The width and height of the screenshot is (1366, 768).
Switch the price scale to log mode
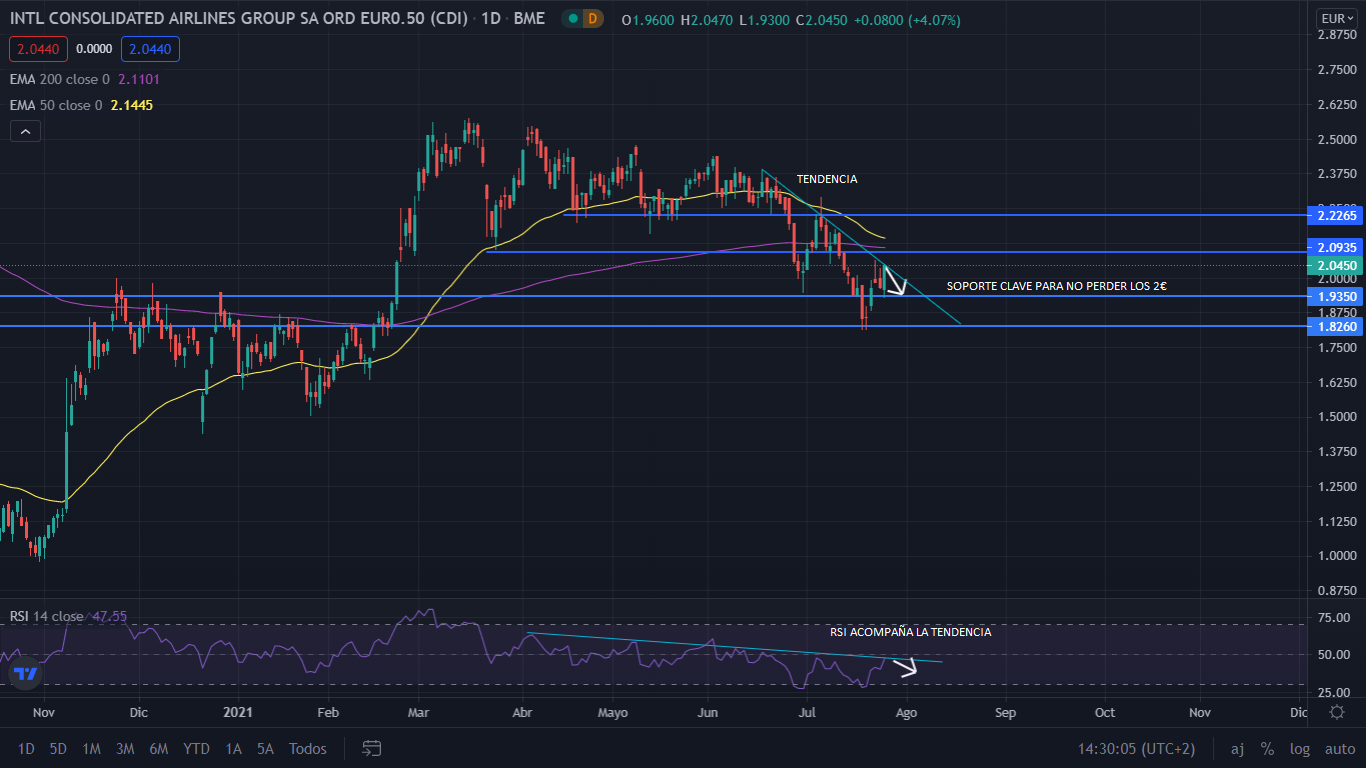click(1300, 748)
